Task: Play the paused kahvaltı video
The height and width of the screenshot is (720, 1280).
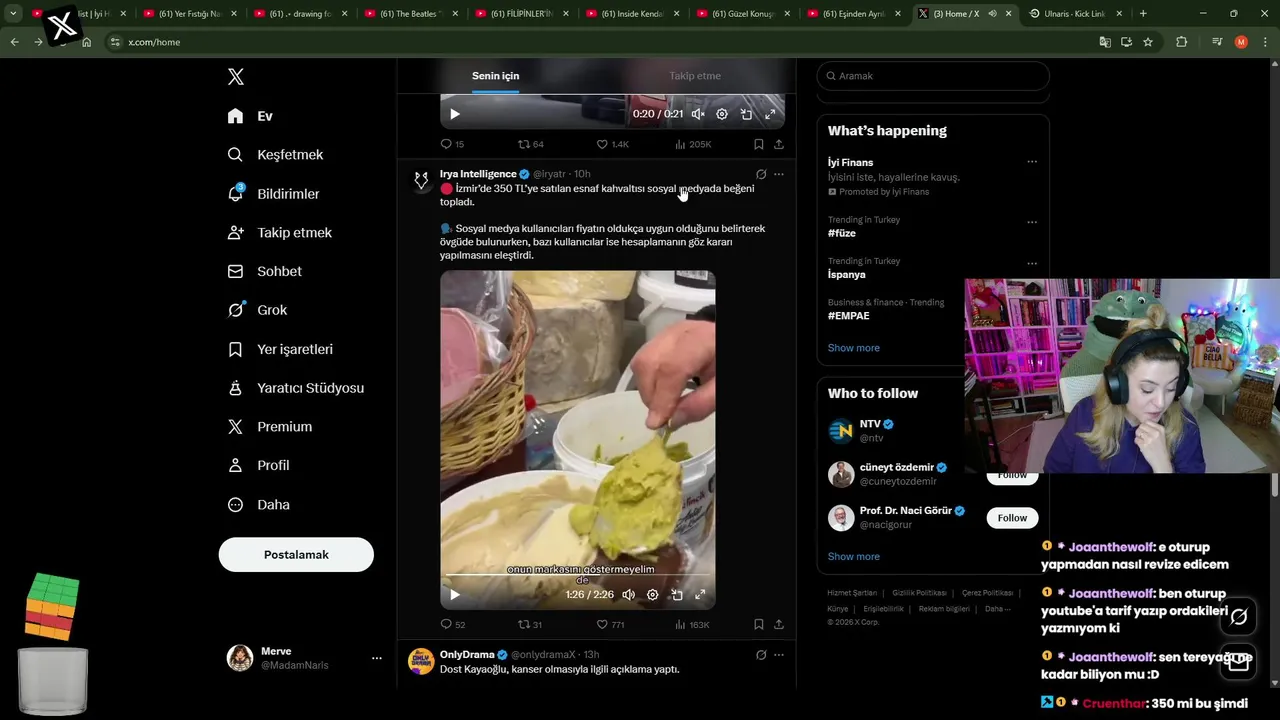Action: tap(454, 595)
